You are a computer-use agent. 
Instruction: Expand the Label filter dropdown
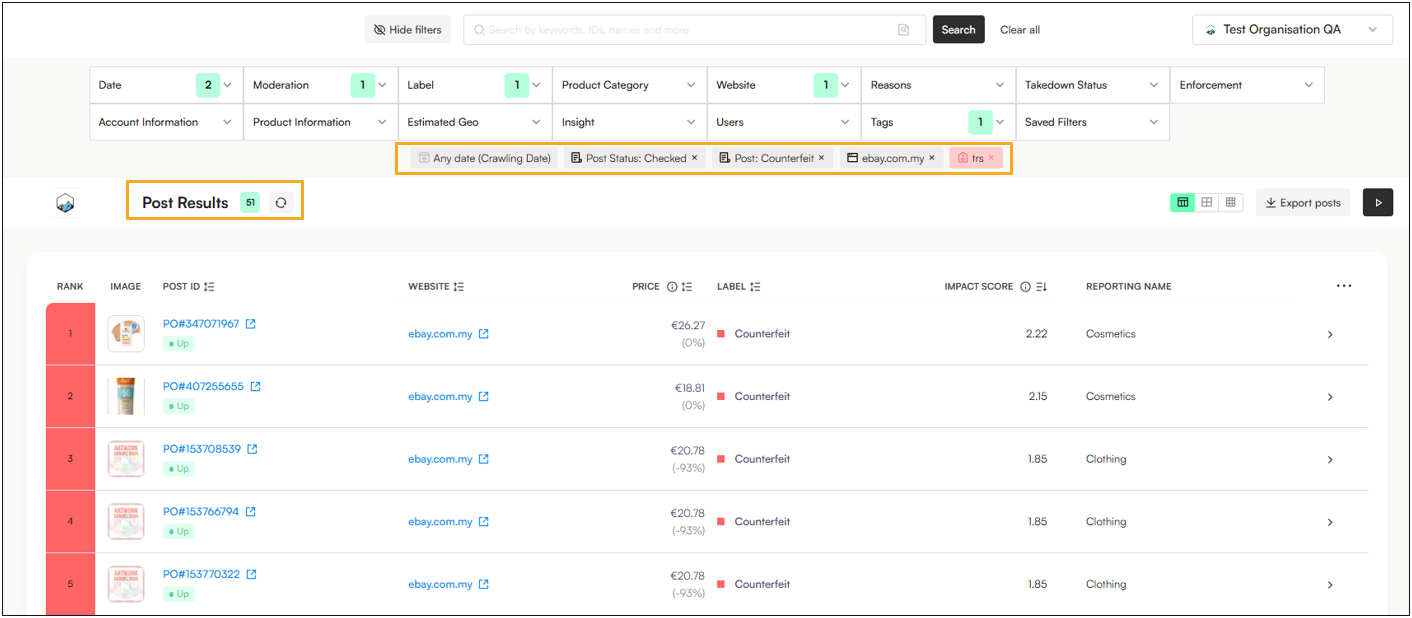(475, 85)
